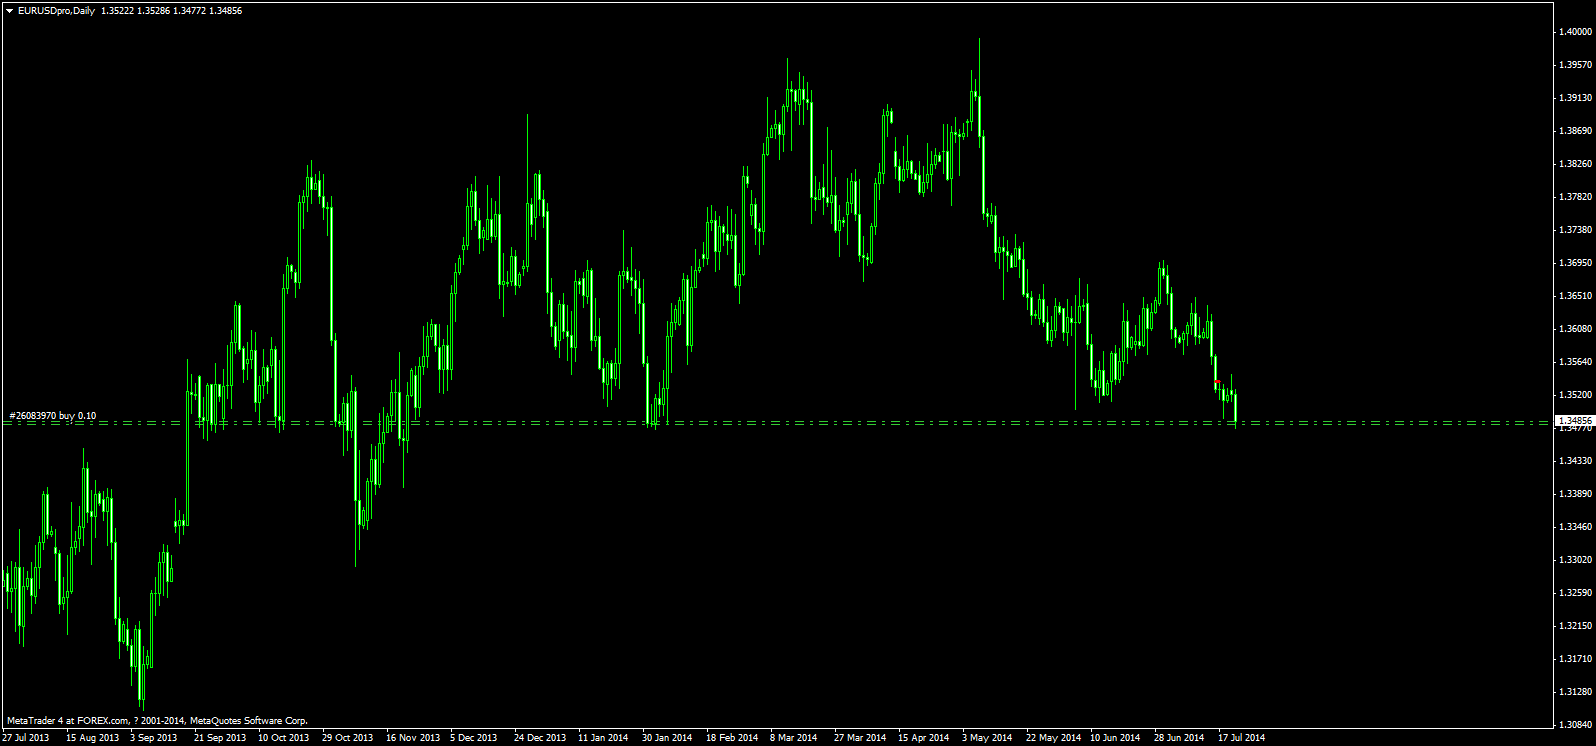The width and height of the screenshot is (1596, 746).
Task: Click the chart title dropdown triangle icon
Action: pos(9,11)
